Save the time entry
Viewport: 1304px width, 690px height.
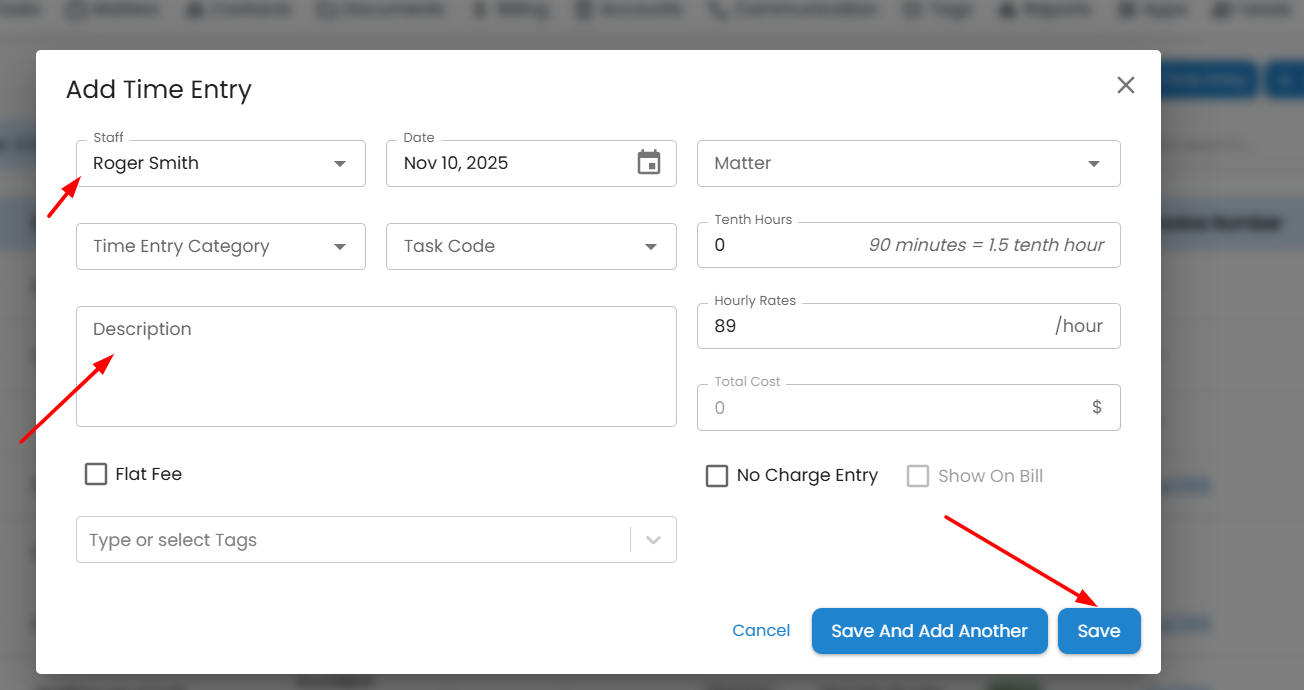[x=1098, y=631]
